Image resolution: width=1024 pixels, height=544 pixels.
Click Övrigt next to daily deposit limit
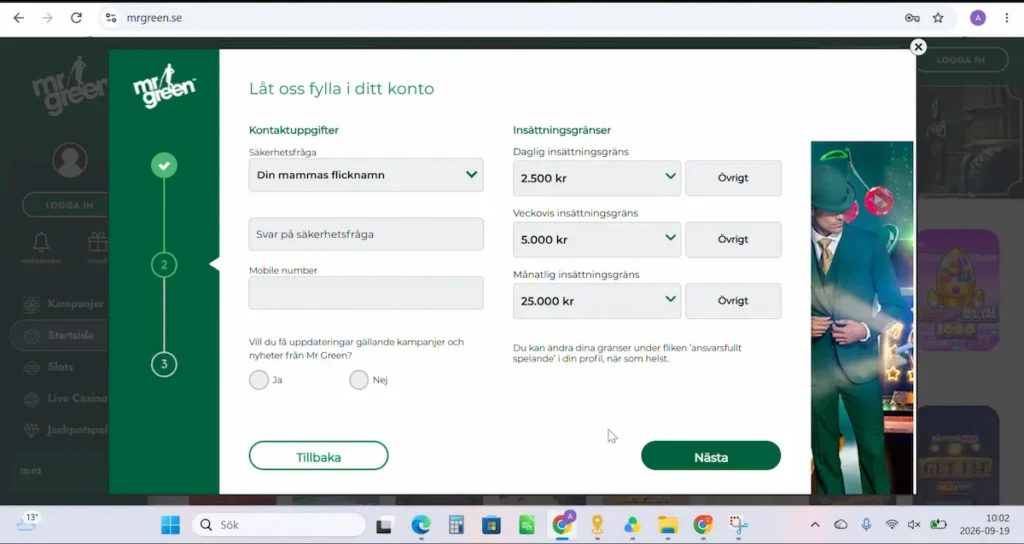coord(733,178)
